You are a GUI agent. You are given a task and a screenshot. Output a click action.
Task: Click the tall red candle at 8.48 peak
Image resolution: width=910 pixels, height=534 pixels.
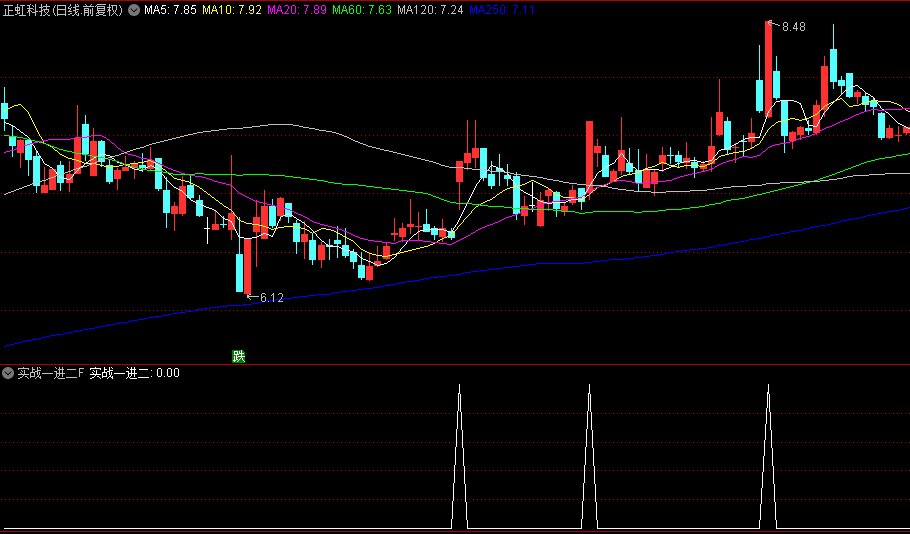pyautogui.click(x=768, y=67)
